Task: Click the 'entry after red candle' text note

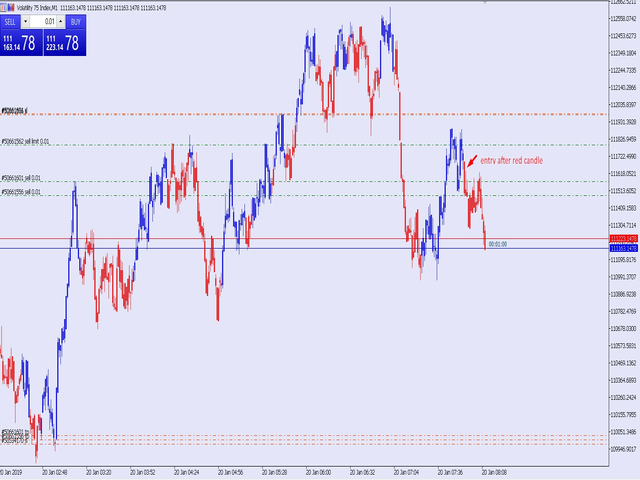Action: (x=511, y=160)
